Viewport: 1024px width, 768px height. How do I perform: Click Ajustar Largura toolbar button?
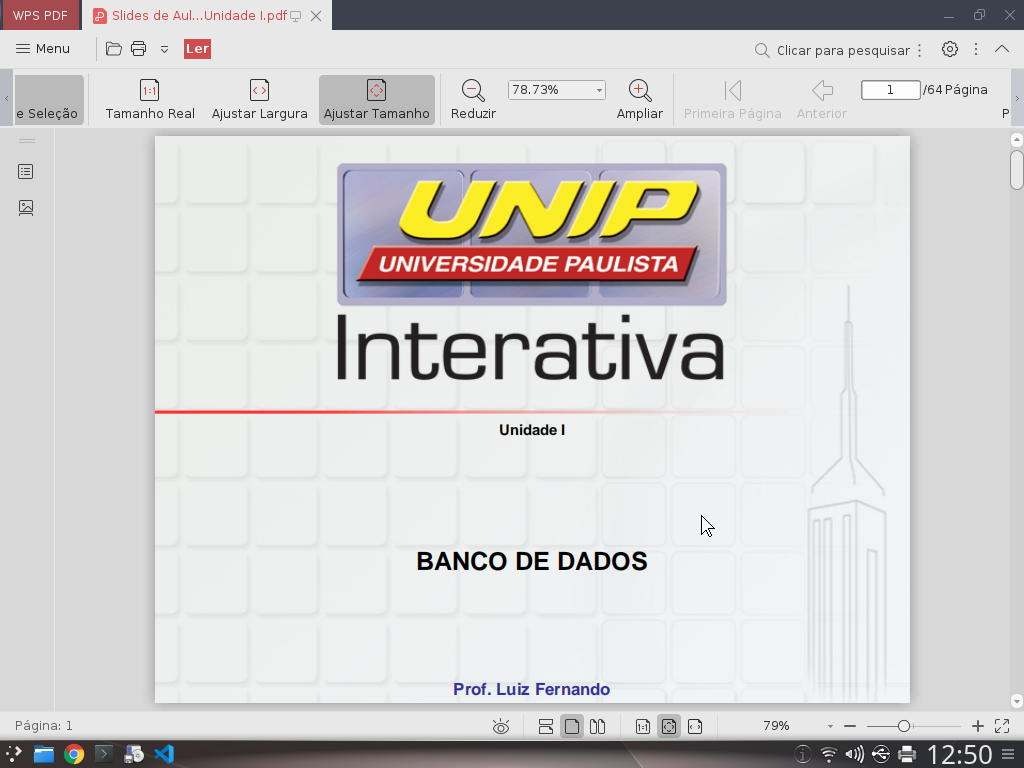click(259, 100)
